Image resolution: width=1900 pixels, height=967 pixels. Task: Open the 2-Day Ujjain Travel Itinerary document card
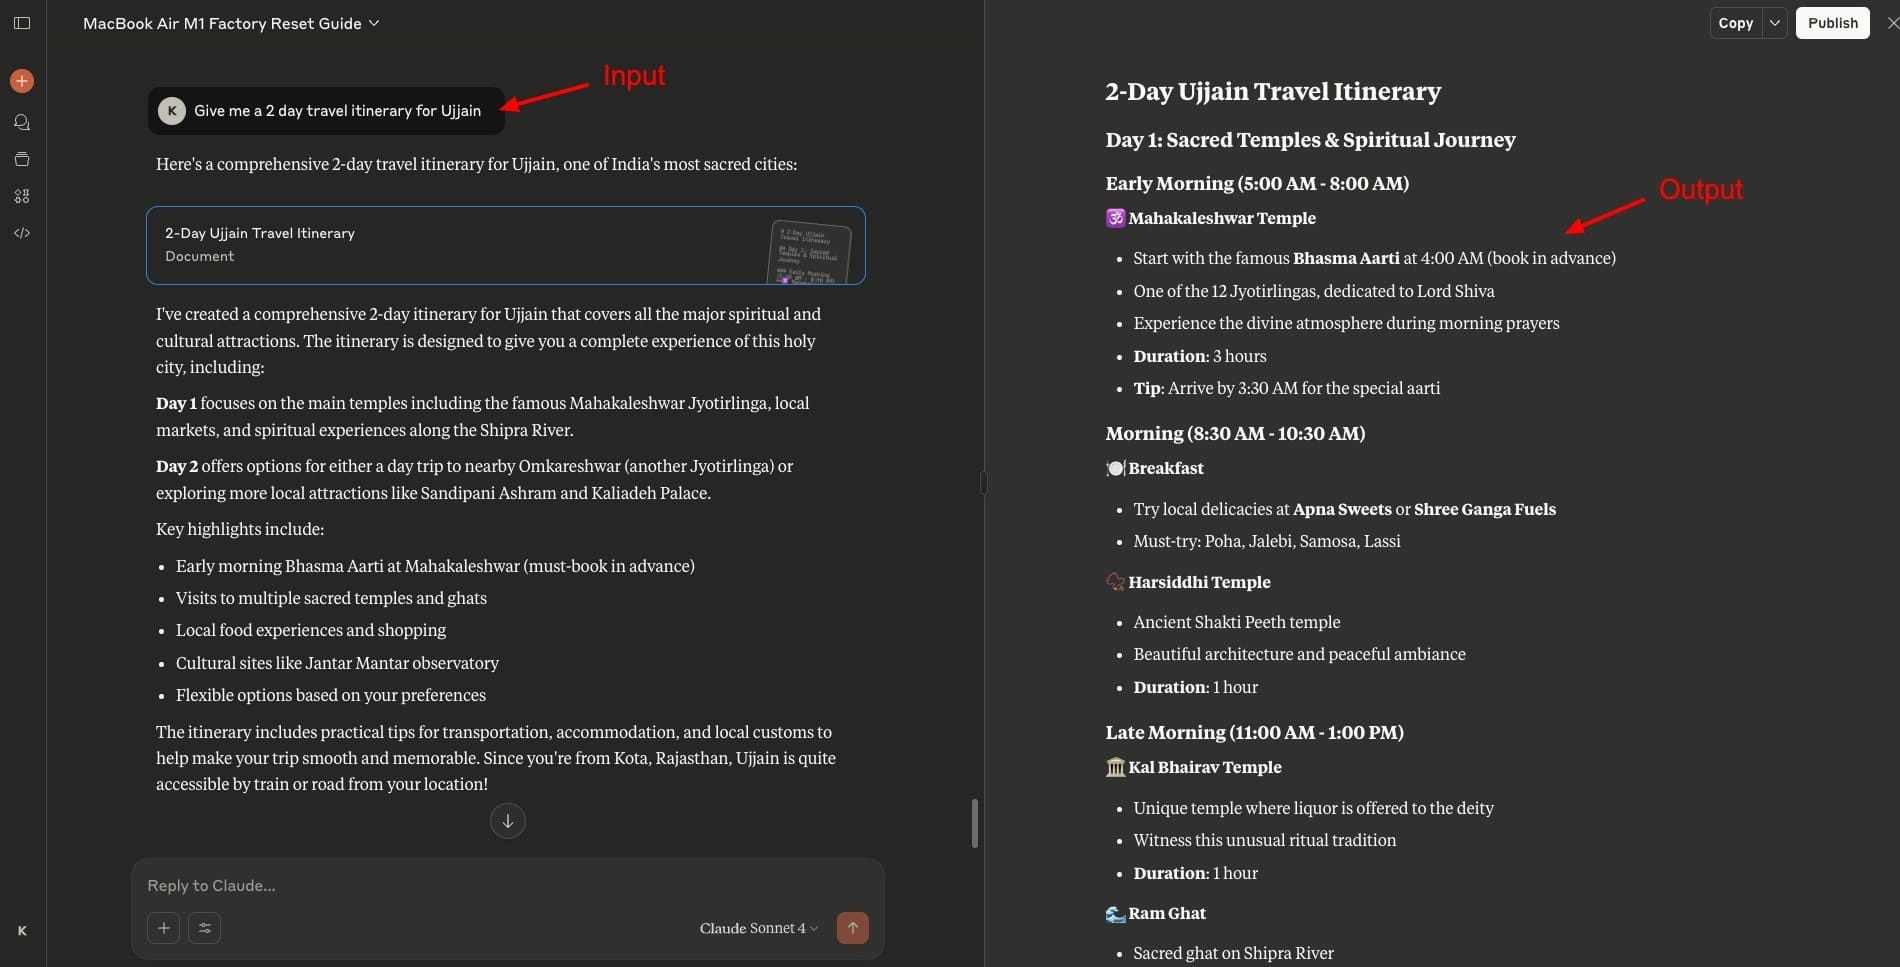(x=505, y=245)
